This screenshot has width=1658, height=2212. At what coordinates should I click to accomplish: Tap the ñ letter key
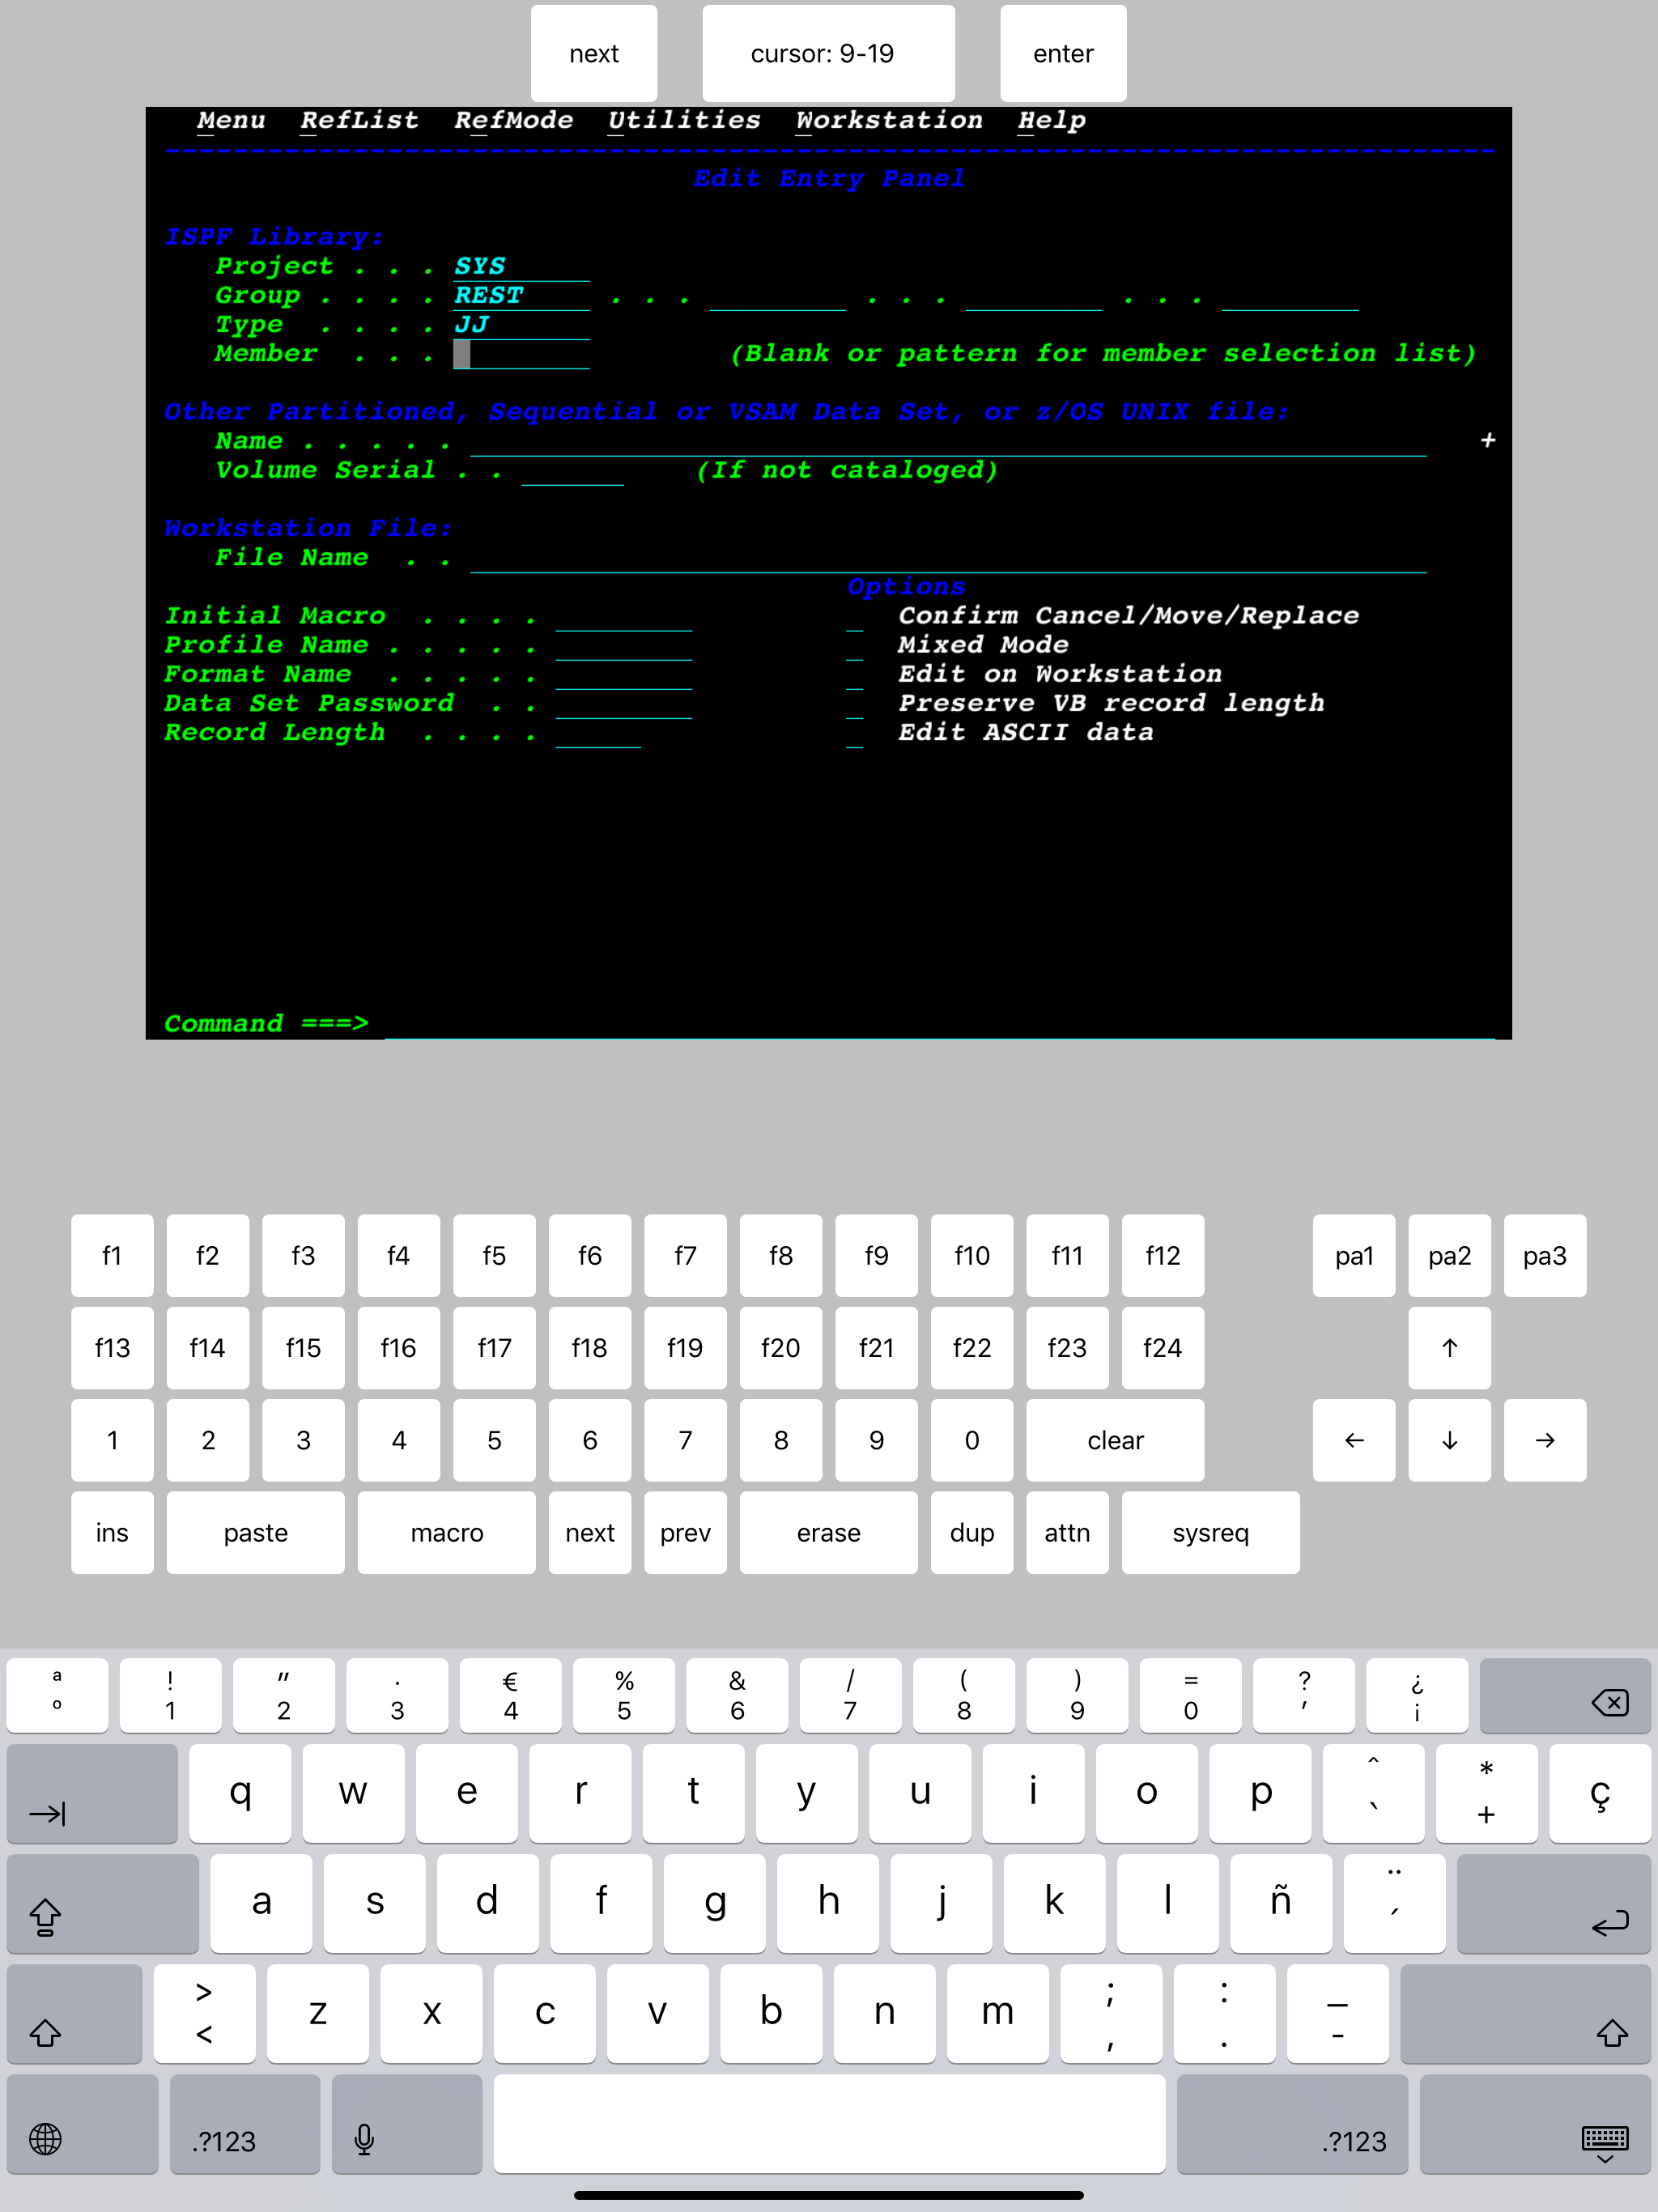(1281, 1903)
